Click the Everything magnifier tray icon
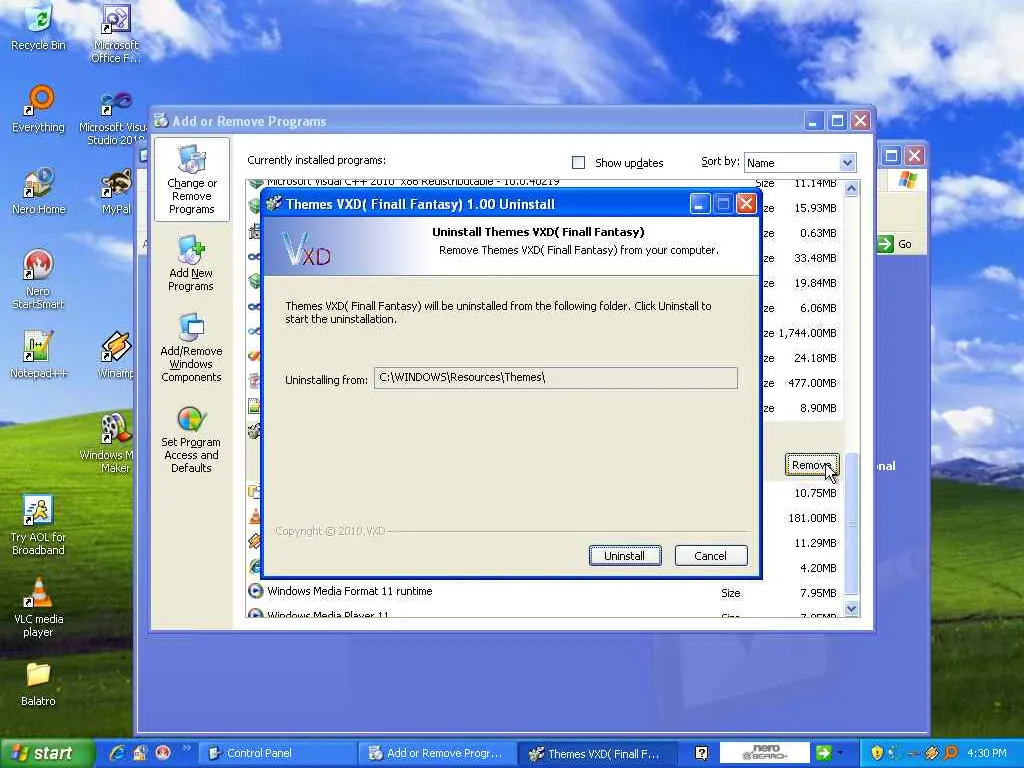This screenshot has height=768, width=1024. pyautogui.click(x=951, y=753)
